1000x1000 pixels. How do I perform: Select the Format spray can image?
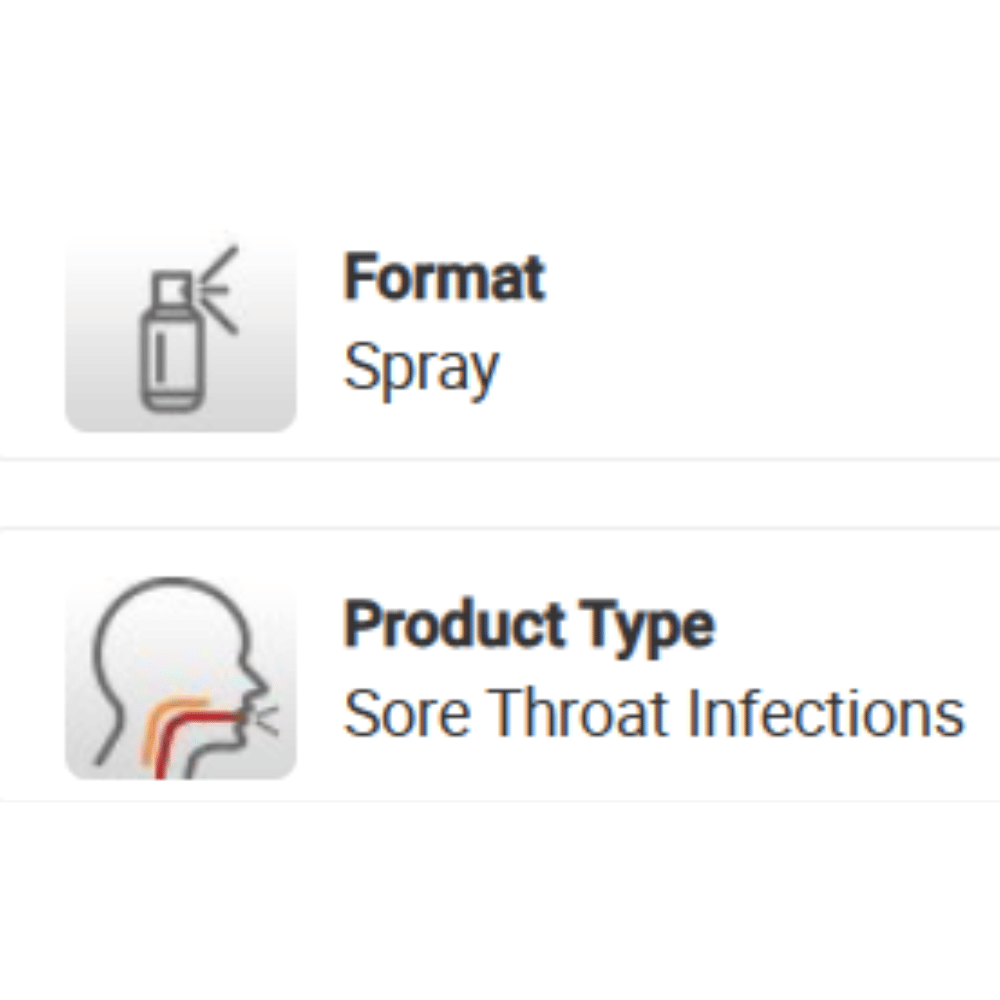pos(181,335)
